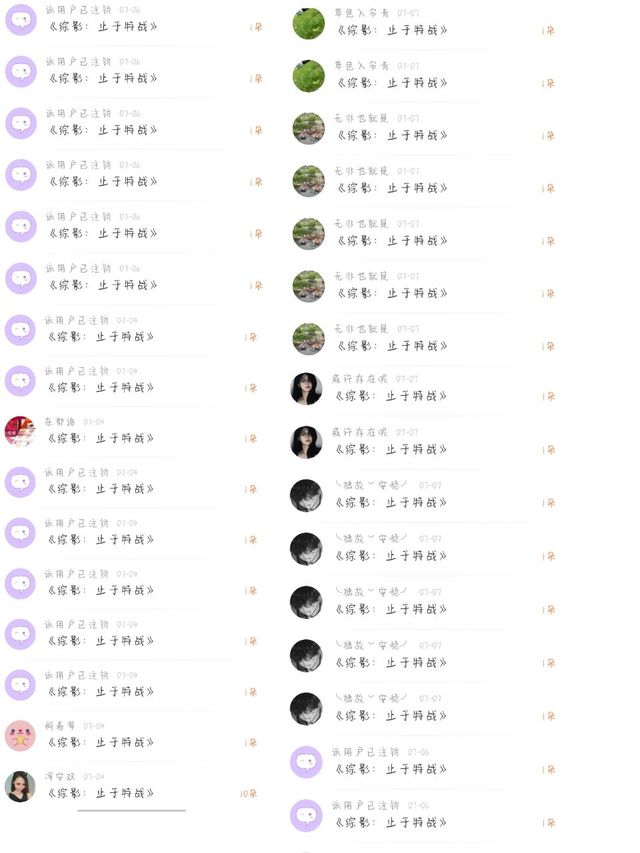The height and width of the screenshot is (853, 640).
Task: Click the 10朵 flower count
Action: (x=248, y=794)
